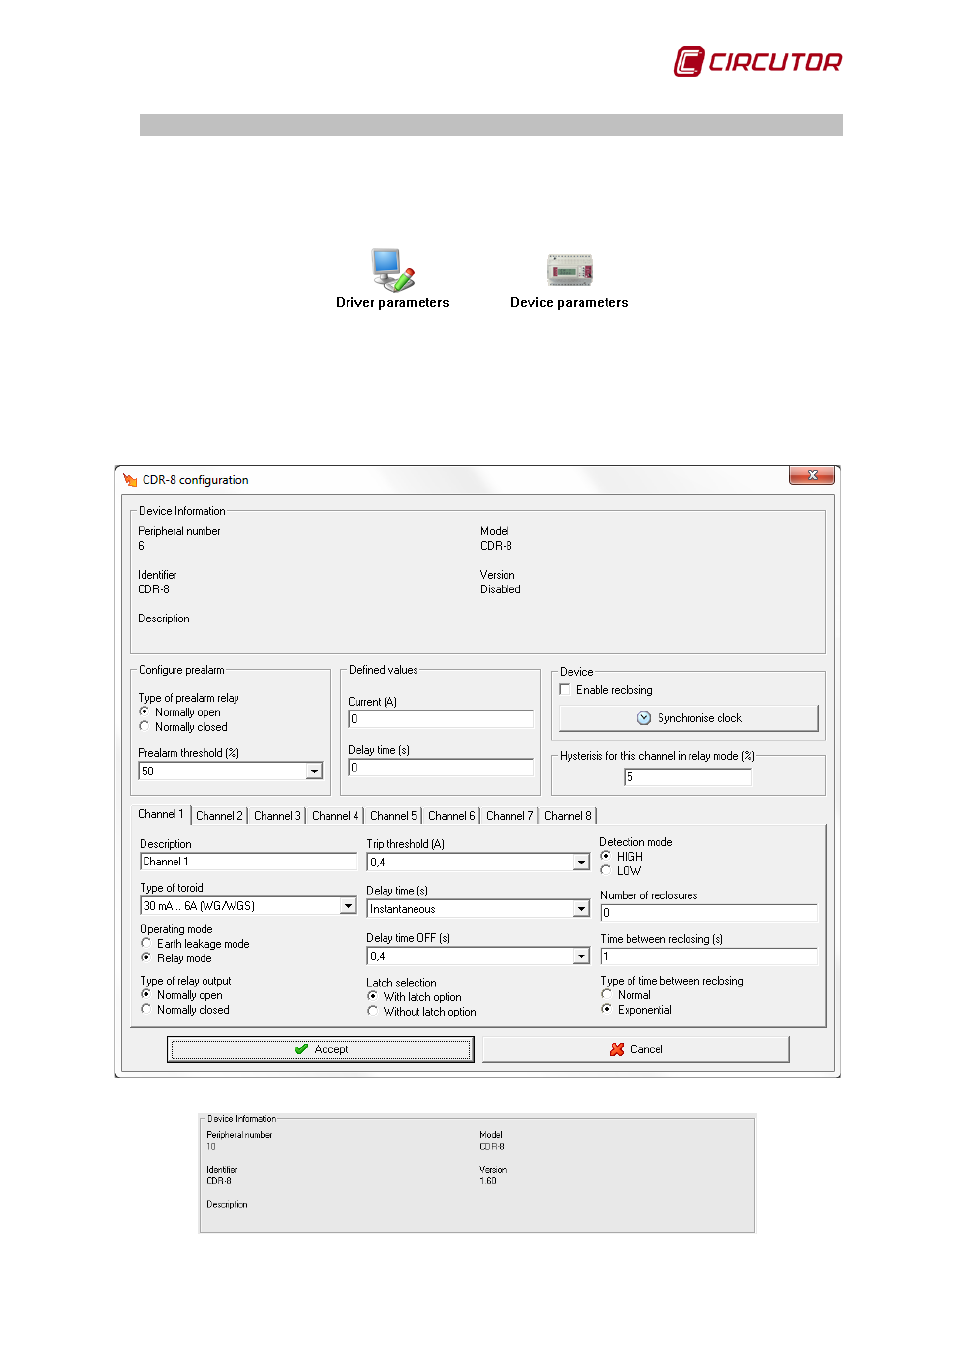
Task: Switch to the Channel 7 tab
Action: click(509, 816)
